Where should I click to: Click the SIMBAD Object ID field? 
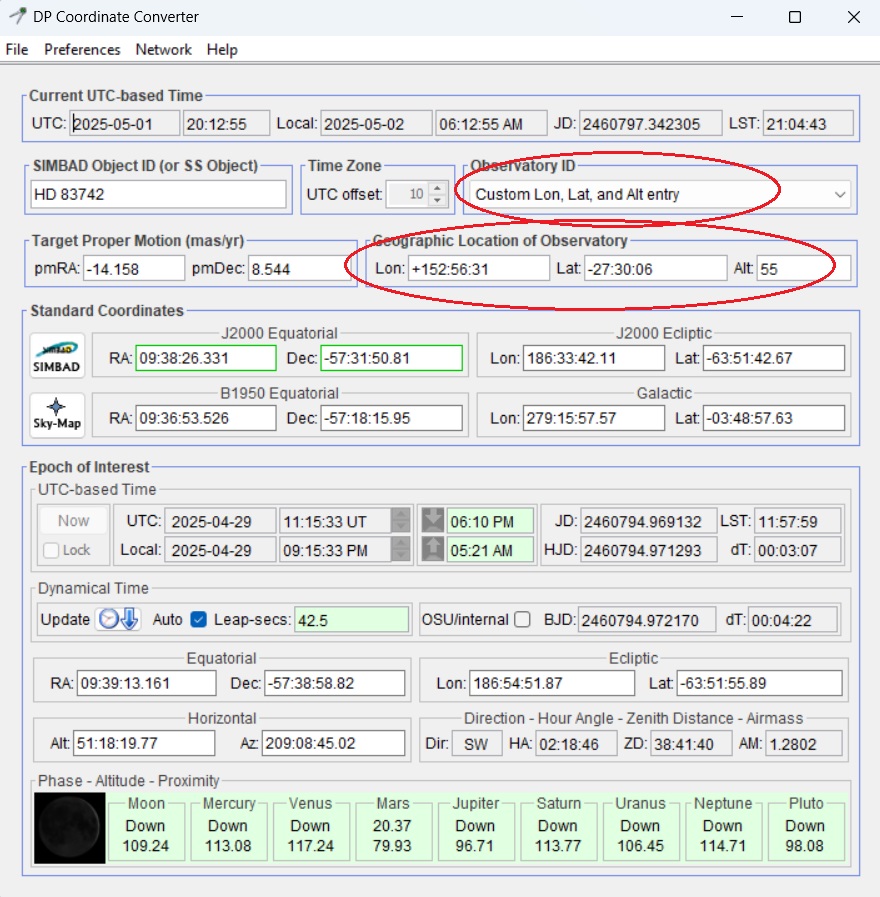(158, 195)
